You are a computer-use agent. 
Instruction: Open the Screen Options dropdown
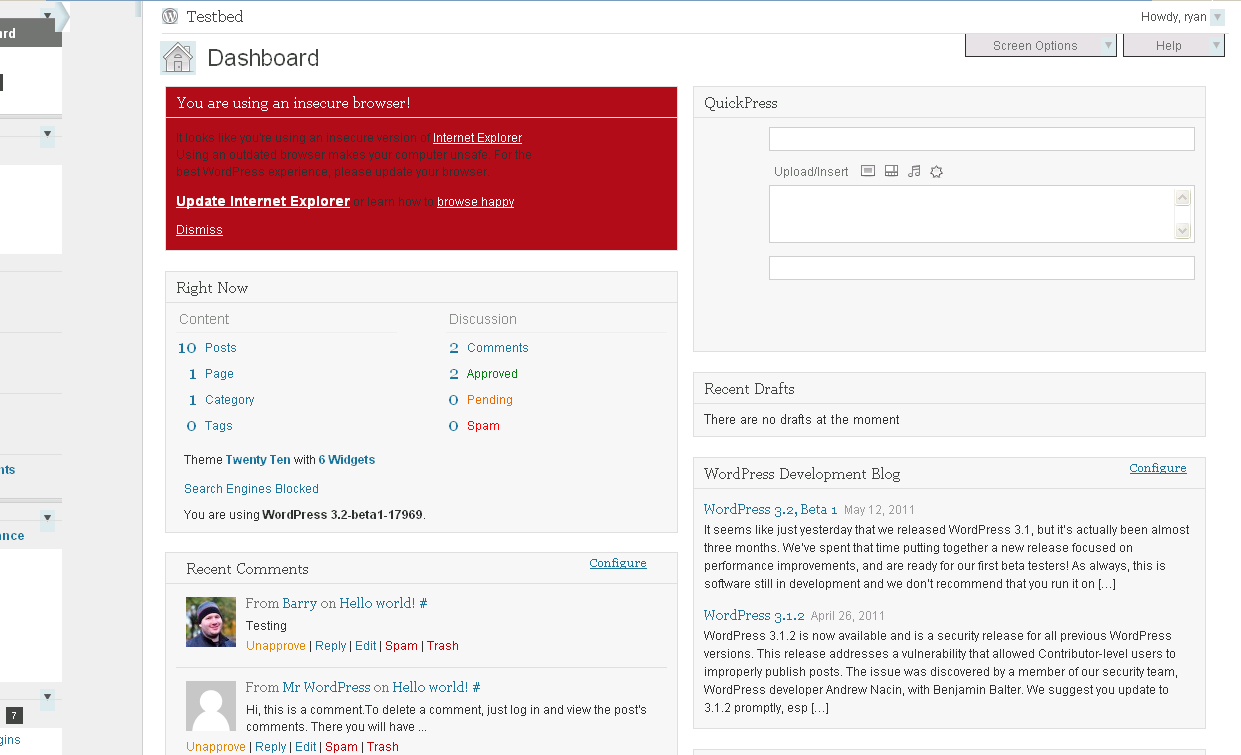click(x=1039, y=46)
